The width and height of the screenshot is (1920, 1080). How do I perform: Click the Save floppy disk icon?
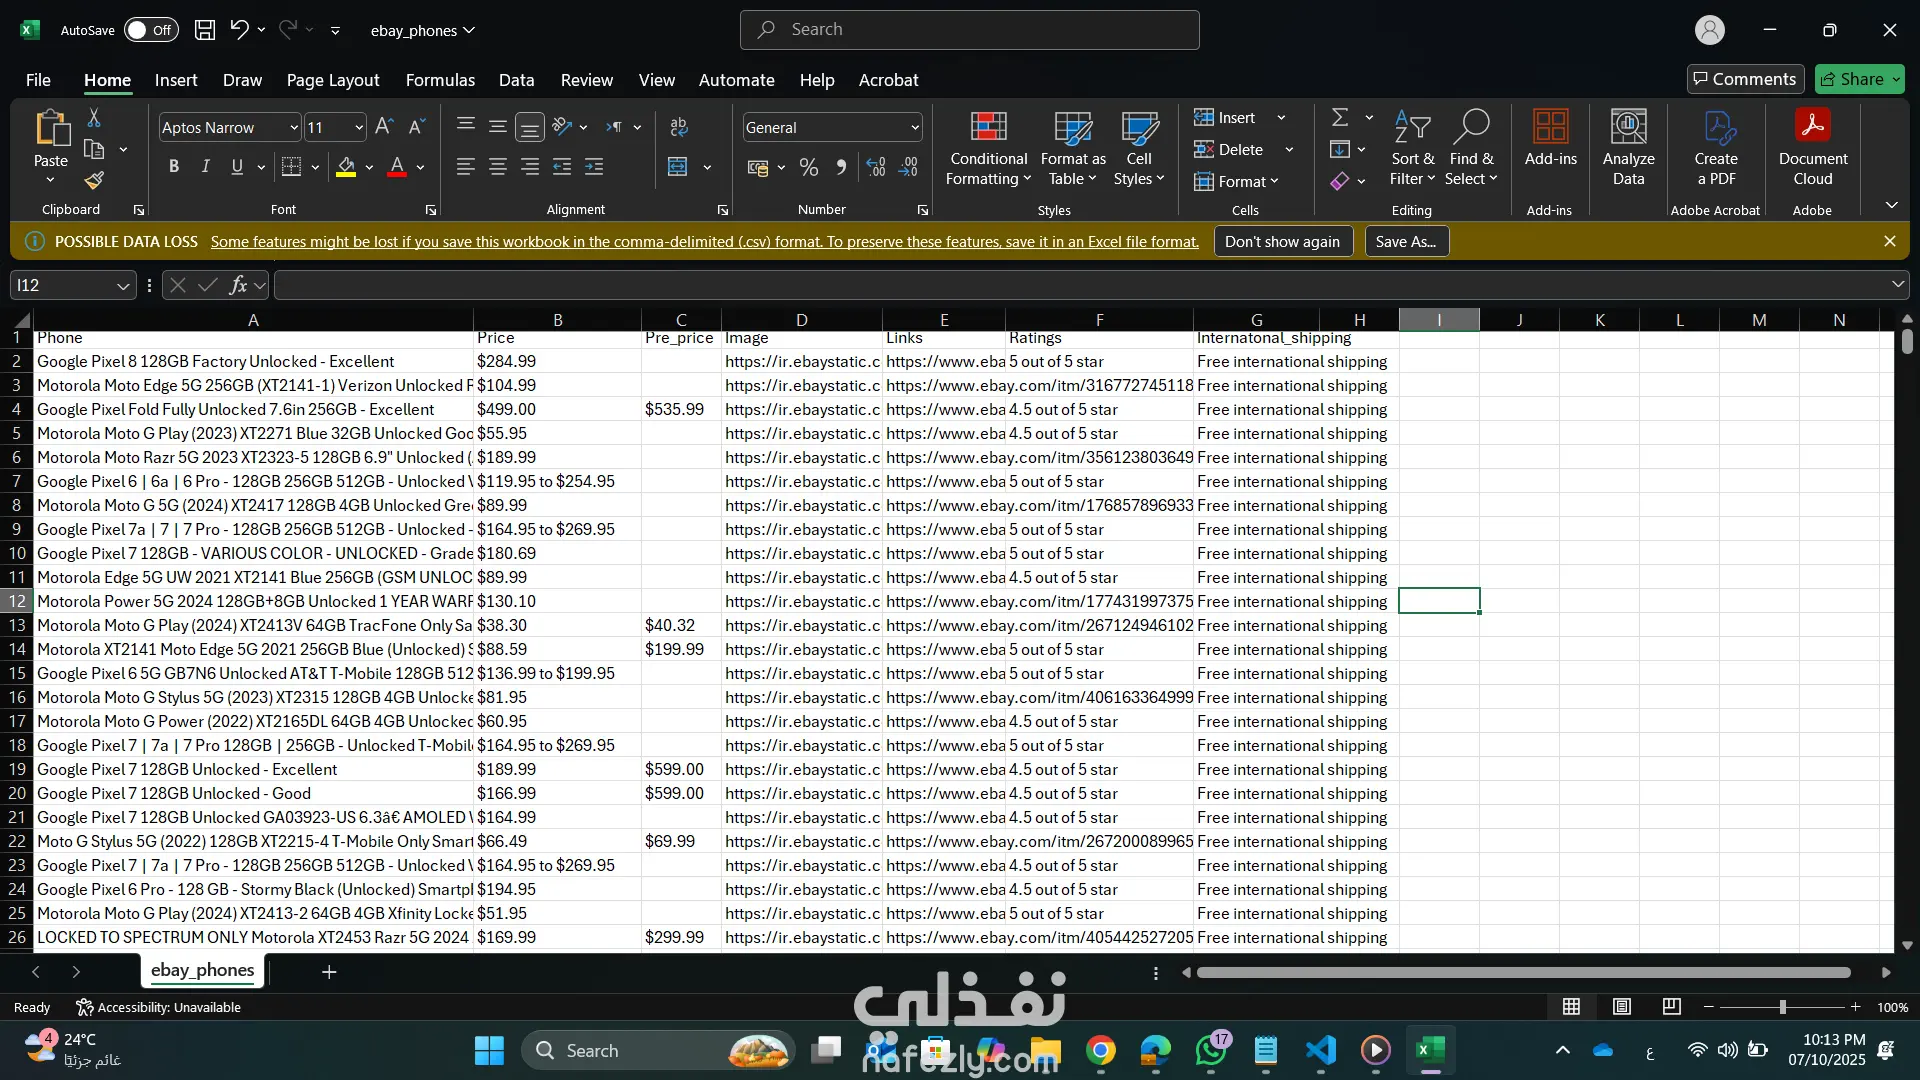205,30
